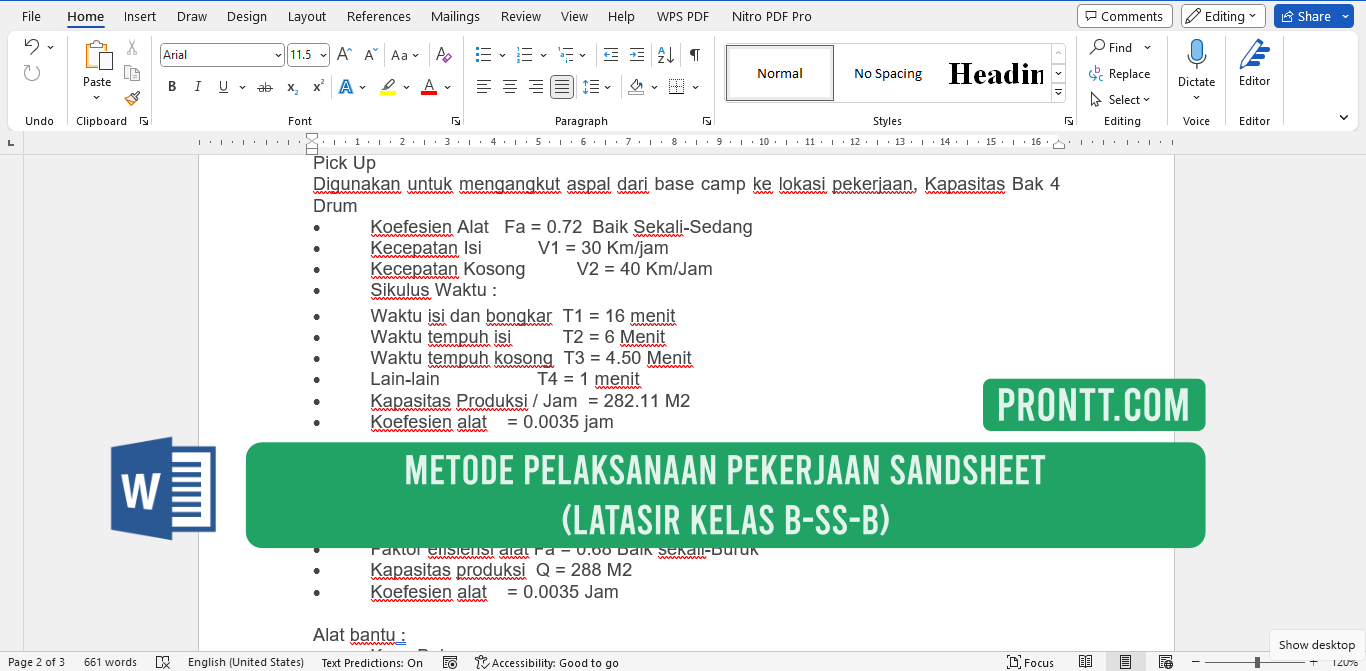
Task: Increase font size with the larger A icon
Action: point(344,55)
